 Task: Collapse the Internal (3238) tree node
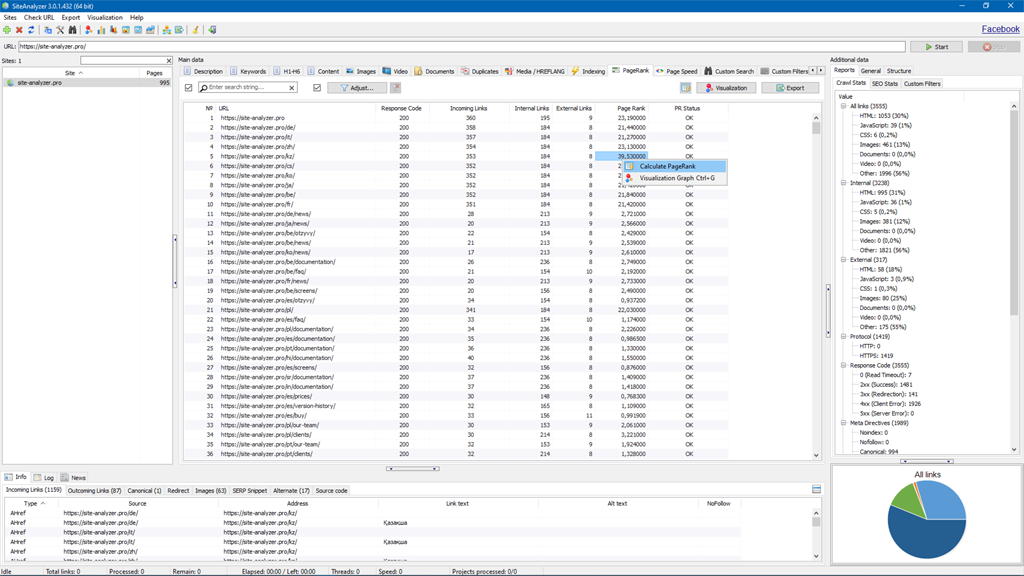[x=843, y=183]
